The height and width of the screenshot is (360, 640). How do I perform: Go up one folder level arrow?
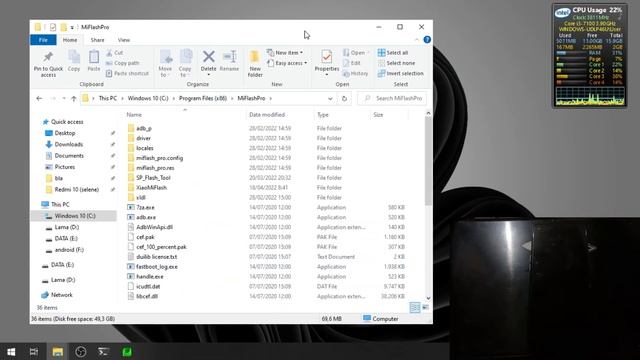tap(73, 98)
